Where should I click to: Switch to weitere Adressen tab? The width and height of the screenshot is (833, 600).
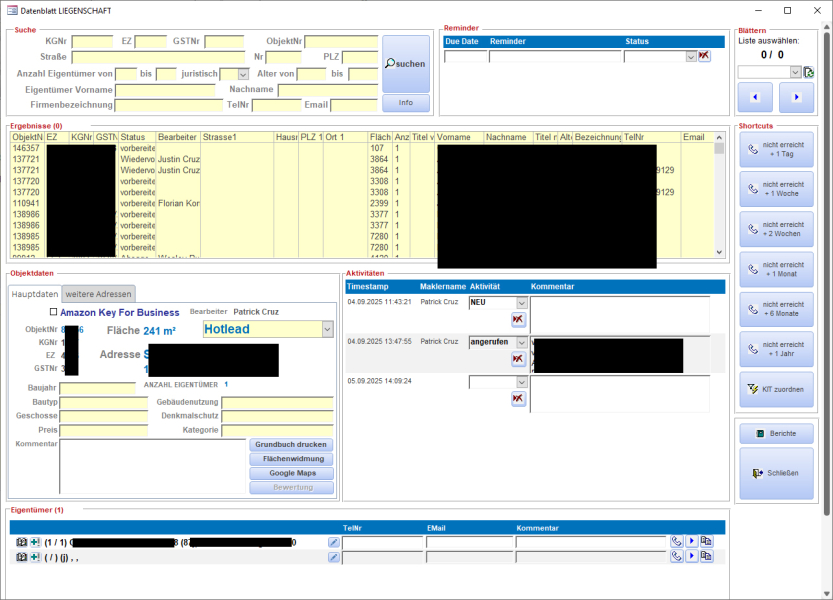pos(98,293)
